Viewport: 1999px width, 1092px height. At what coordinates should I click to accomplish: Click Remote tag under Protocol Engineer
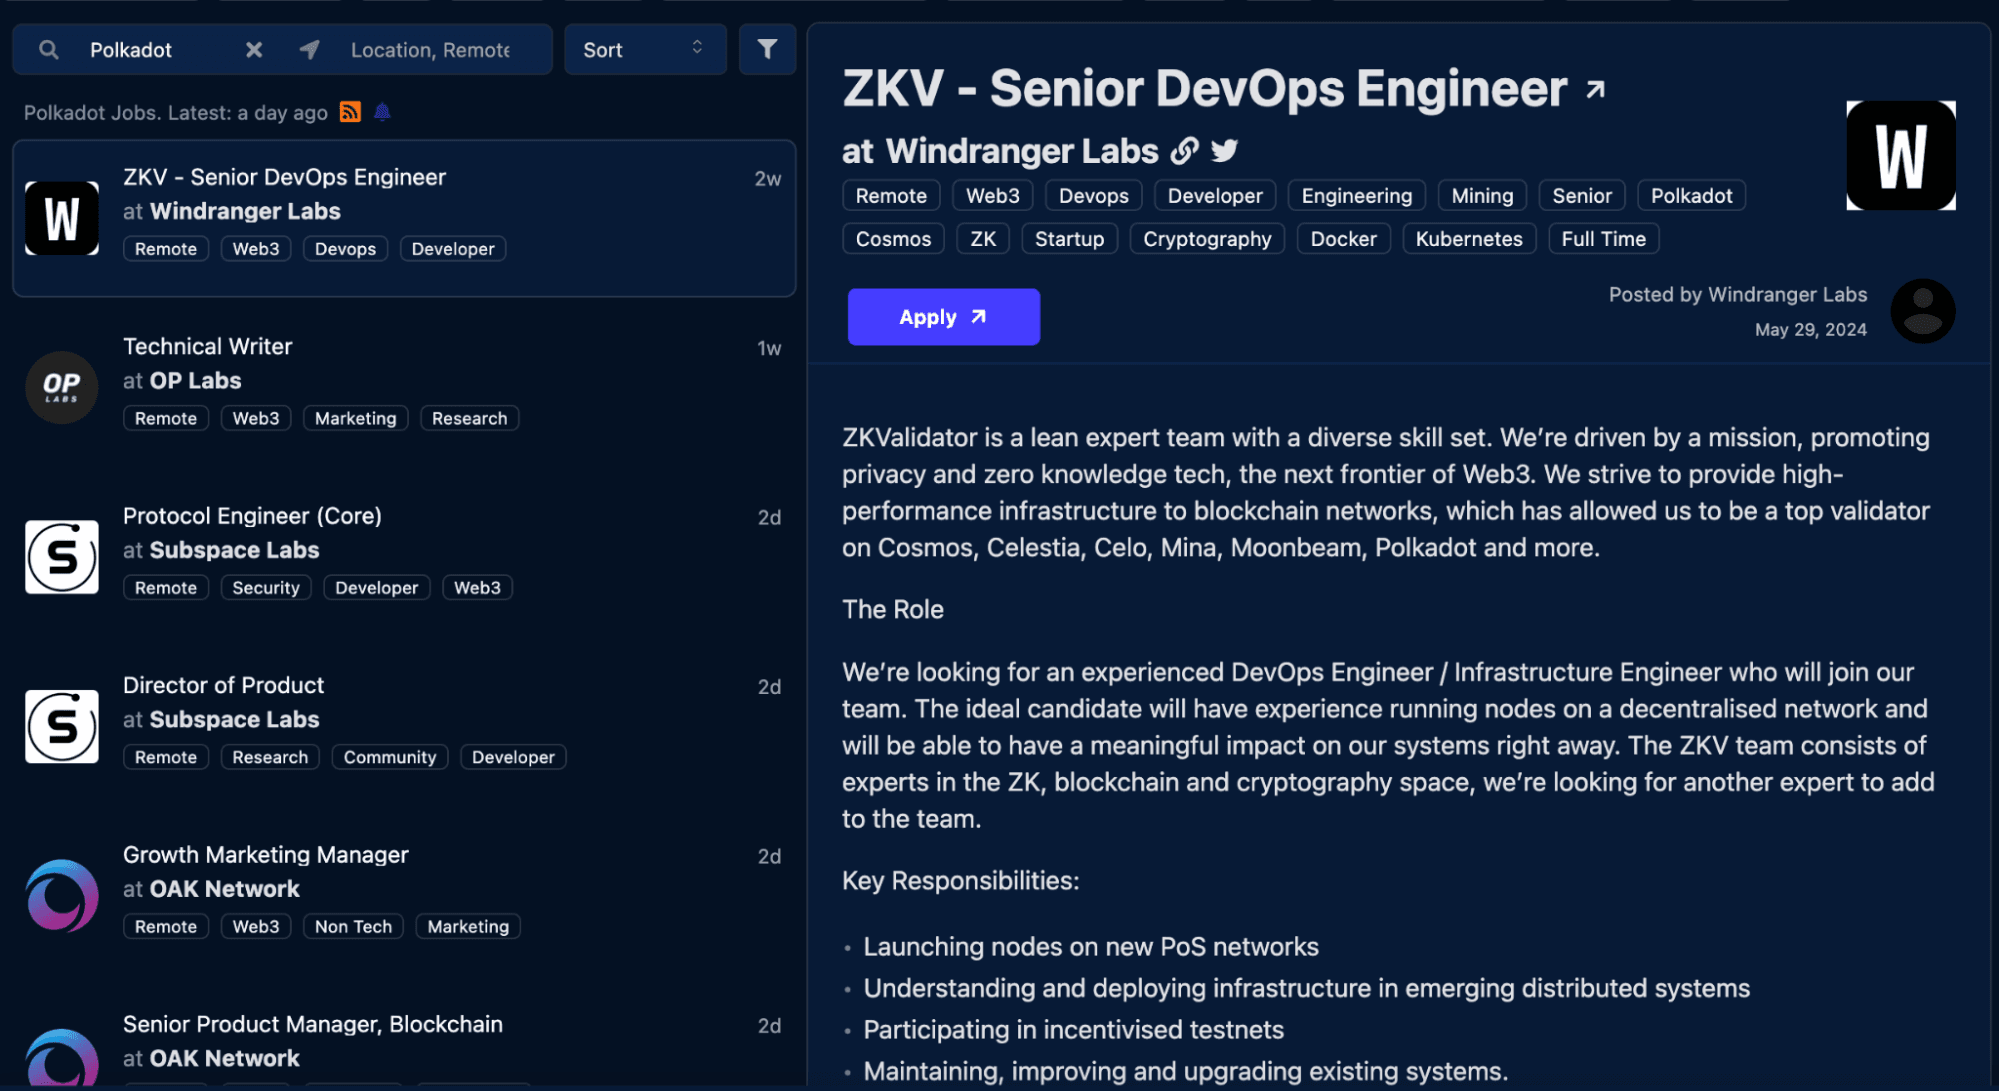click(166, 588)
